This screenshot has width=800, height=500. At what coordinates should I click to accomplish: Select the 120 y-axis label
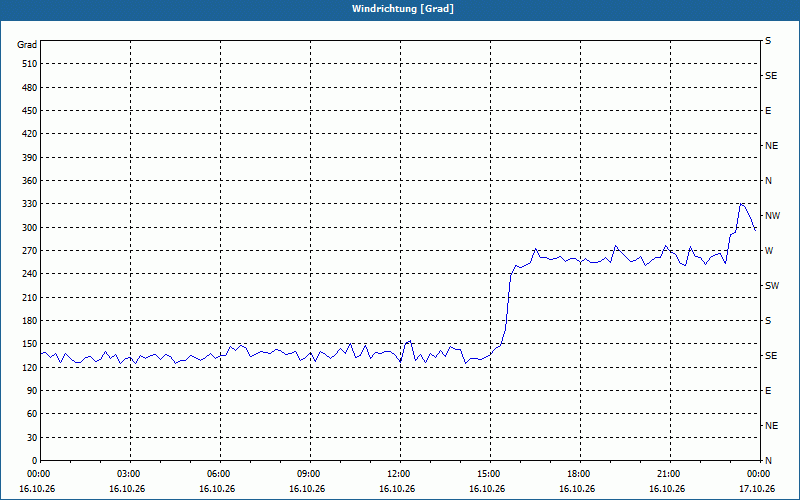click(30, 367)
